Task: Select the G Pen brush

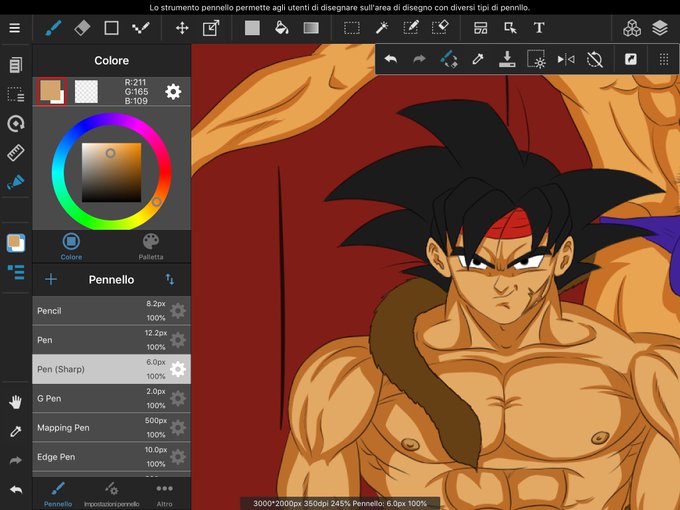Action: [111, 399]
